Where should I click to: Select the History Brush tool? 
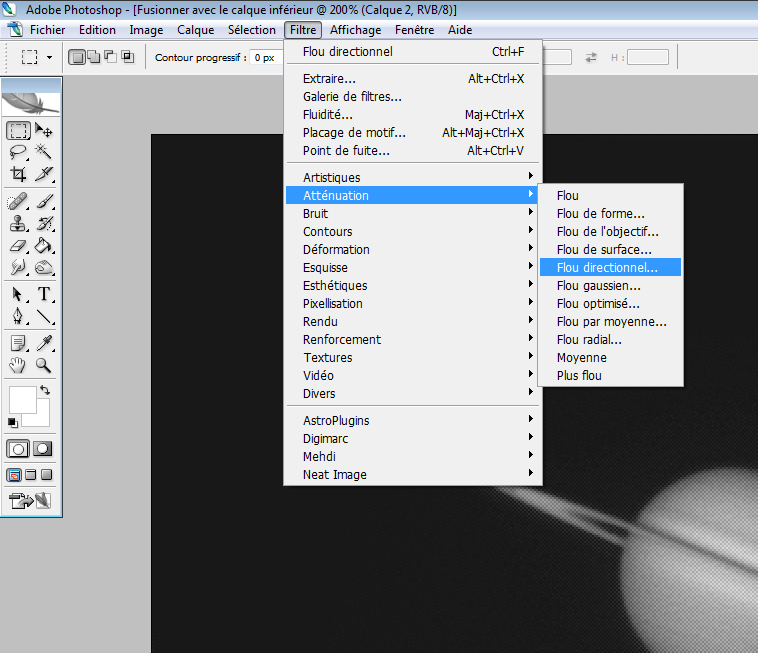tap(44, 223)
